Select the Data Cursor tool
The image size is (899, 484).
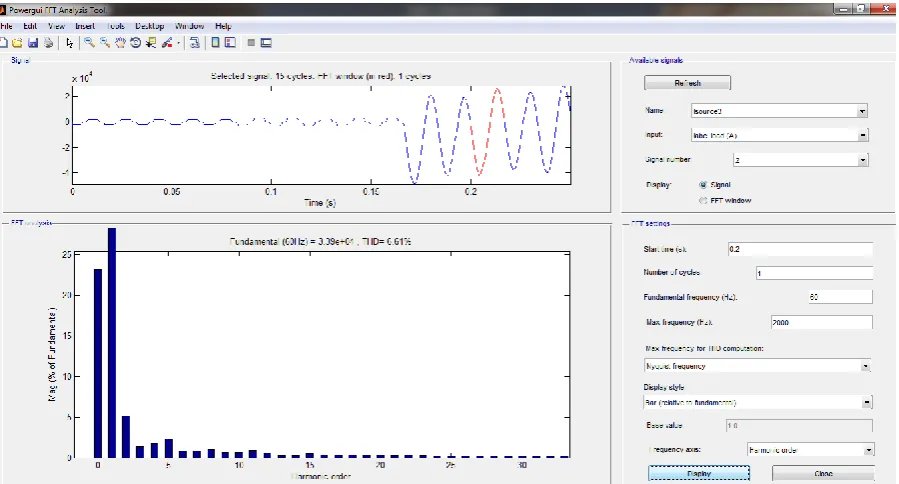[x=151, y=43]
